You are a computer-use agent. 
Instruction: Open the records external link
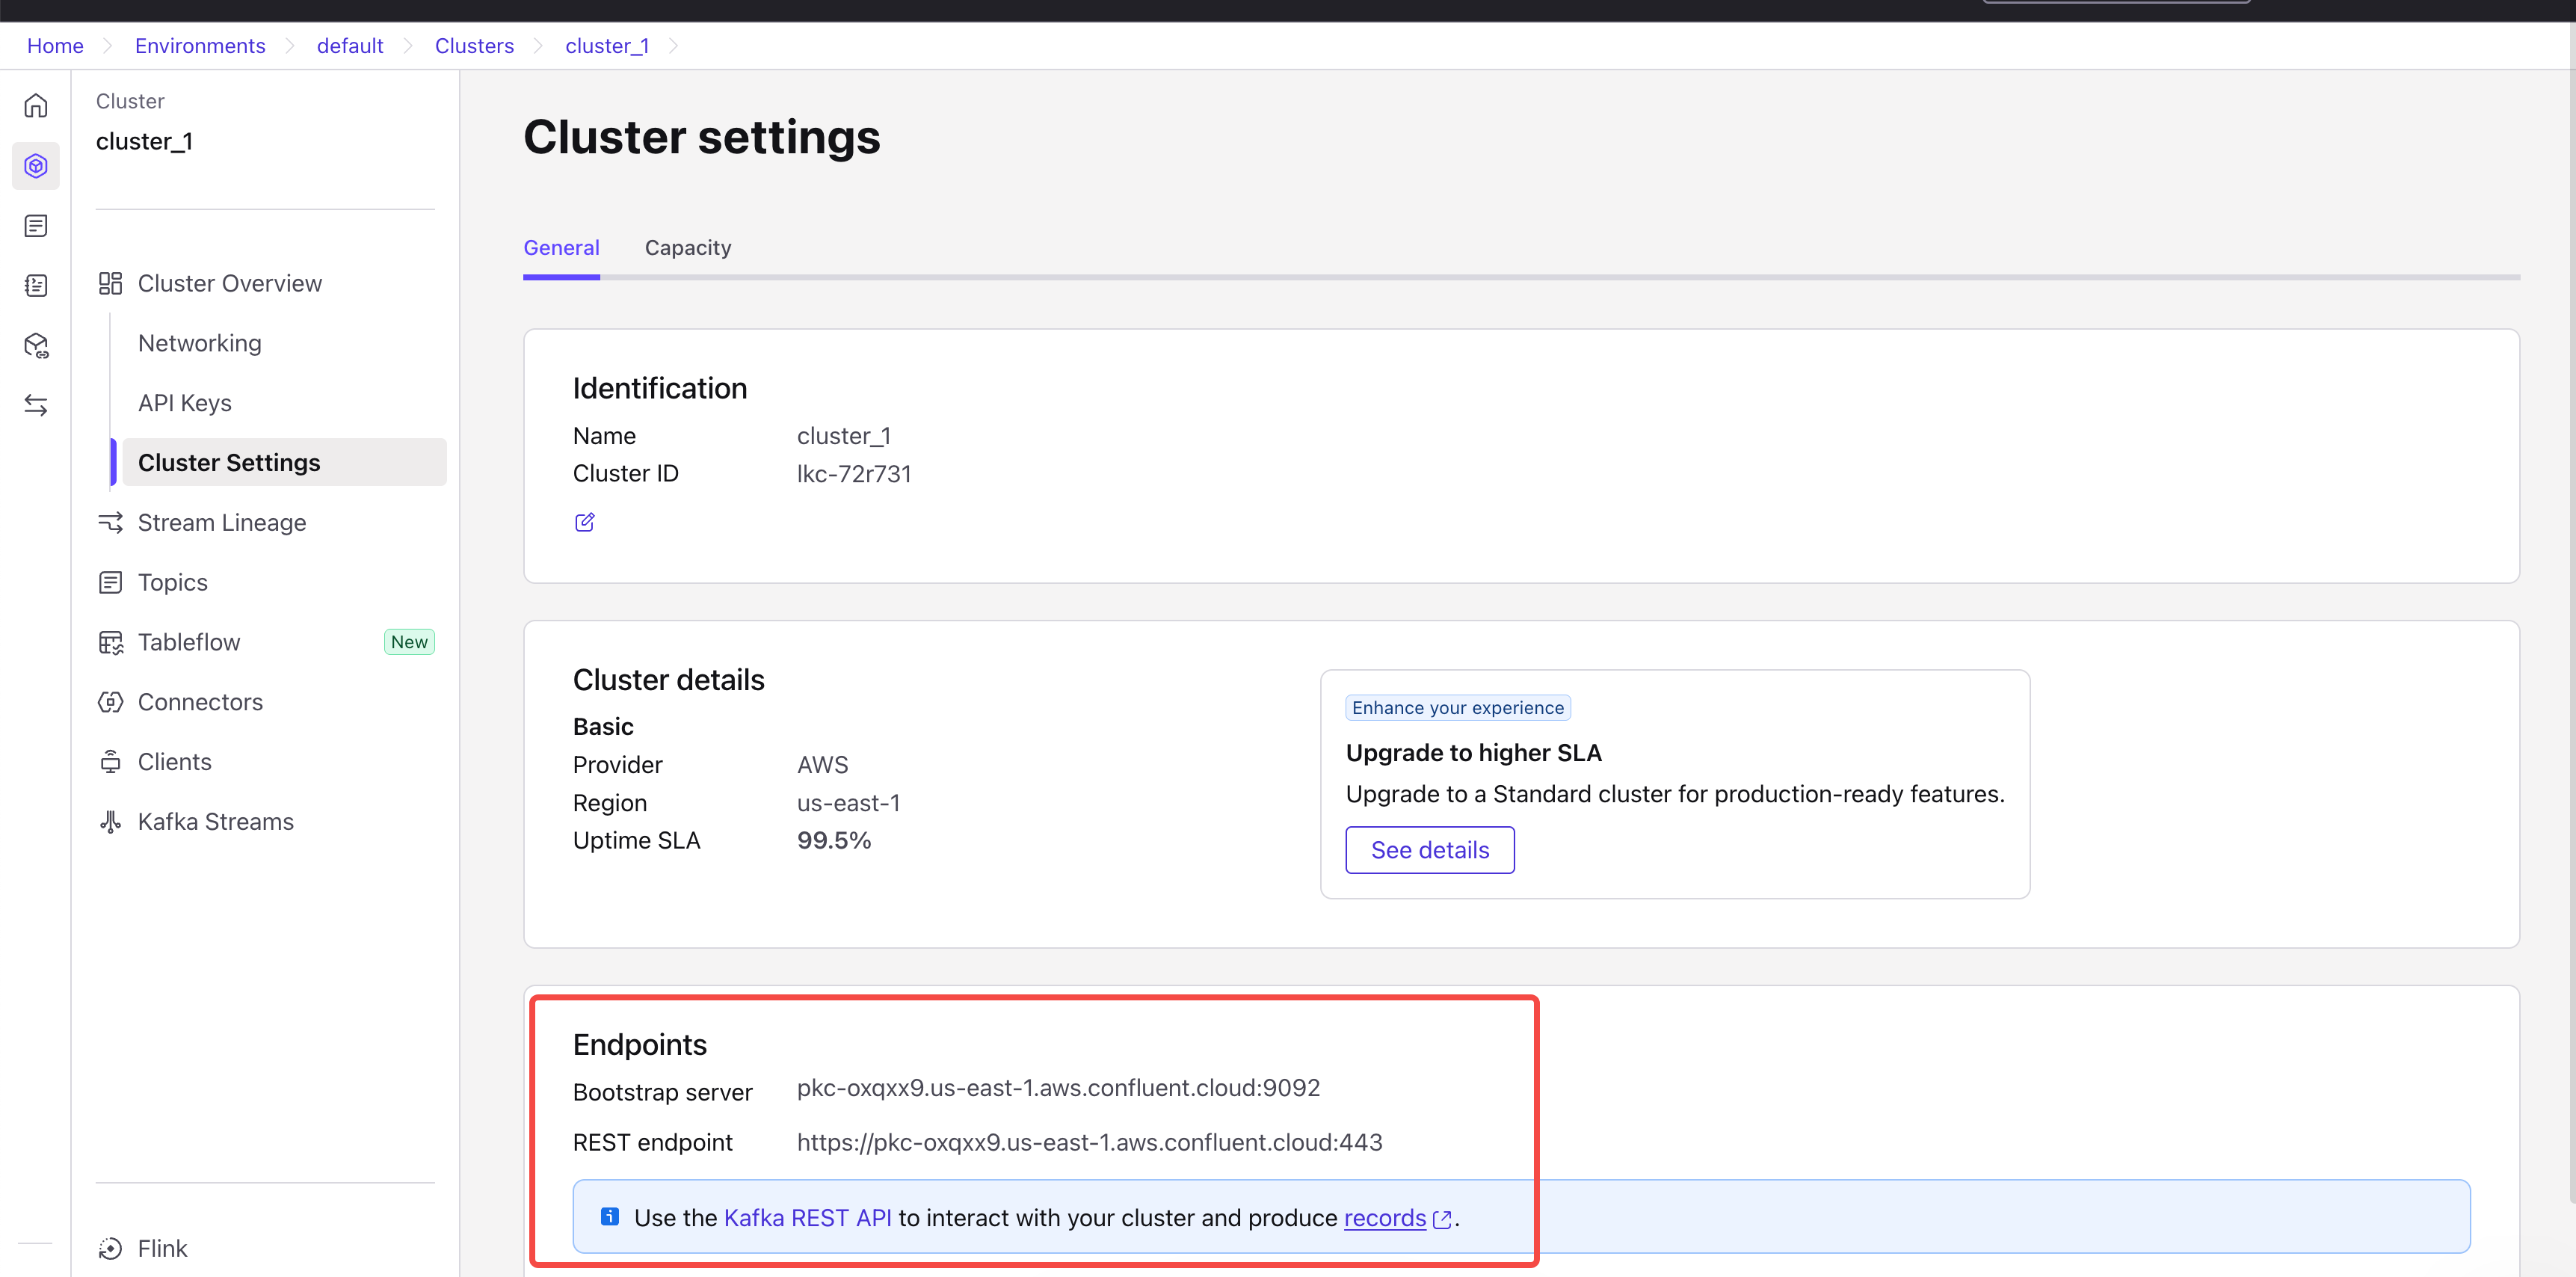click(x=1385, y=1218)
